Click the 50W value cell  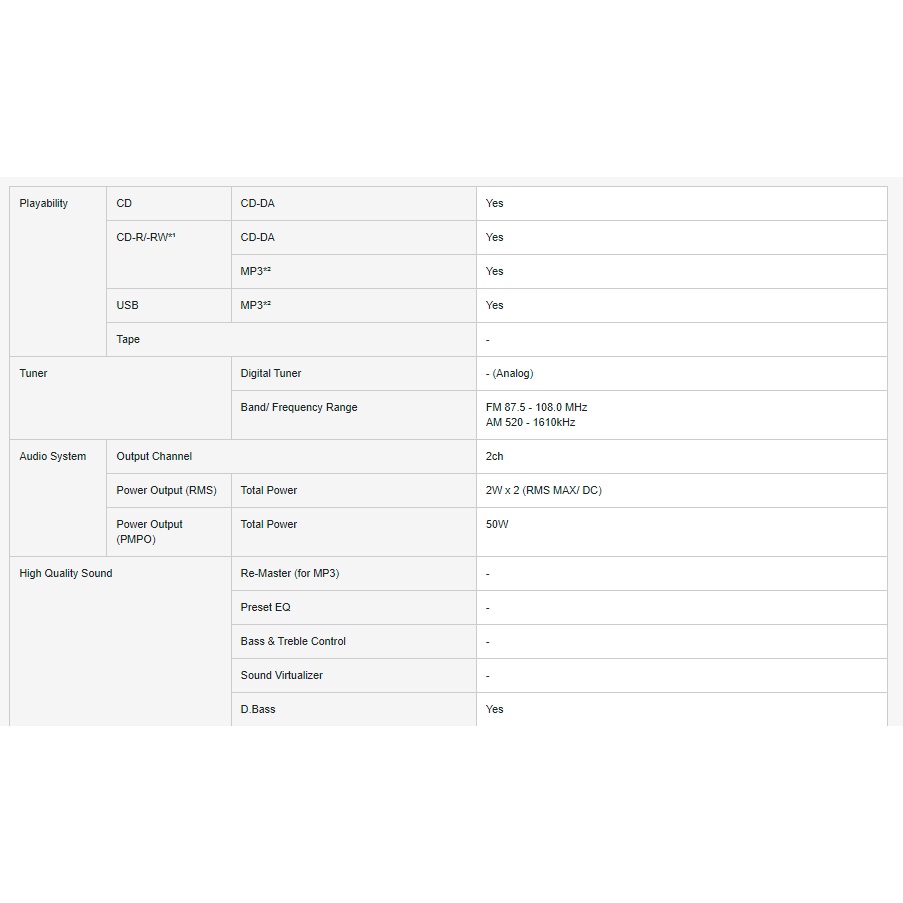click(x=497, y=525)
